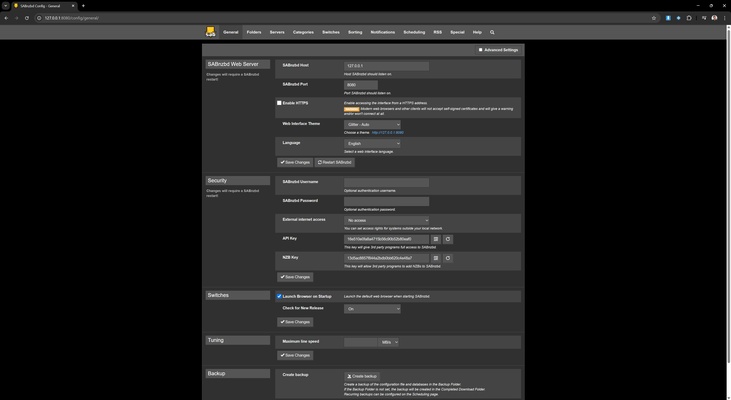Image resolution: width=731 pixels, height=400 pixels.
Task: Click Create backup button
Action: click(362, 376)
